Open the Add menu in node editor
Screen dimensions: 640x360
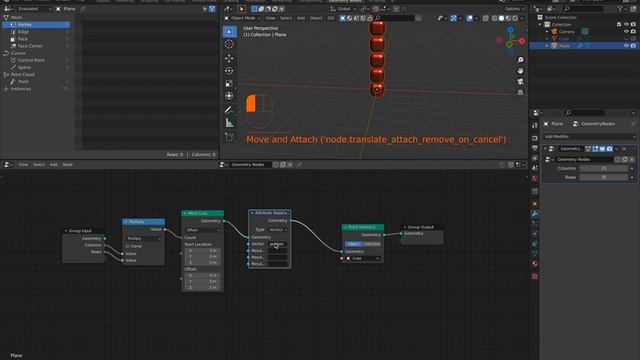pyautogui.click(x=53, y=164)
